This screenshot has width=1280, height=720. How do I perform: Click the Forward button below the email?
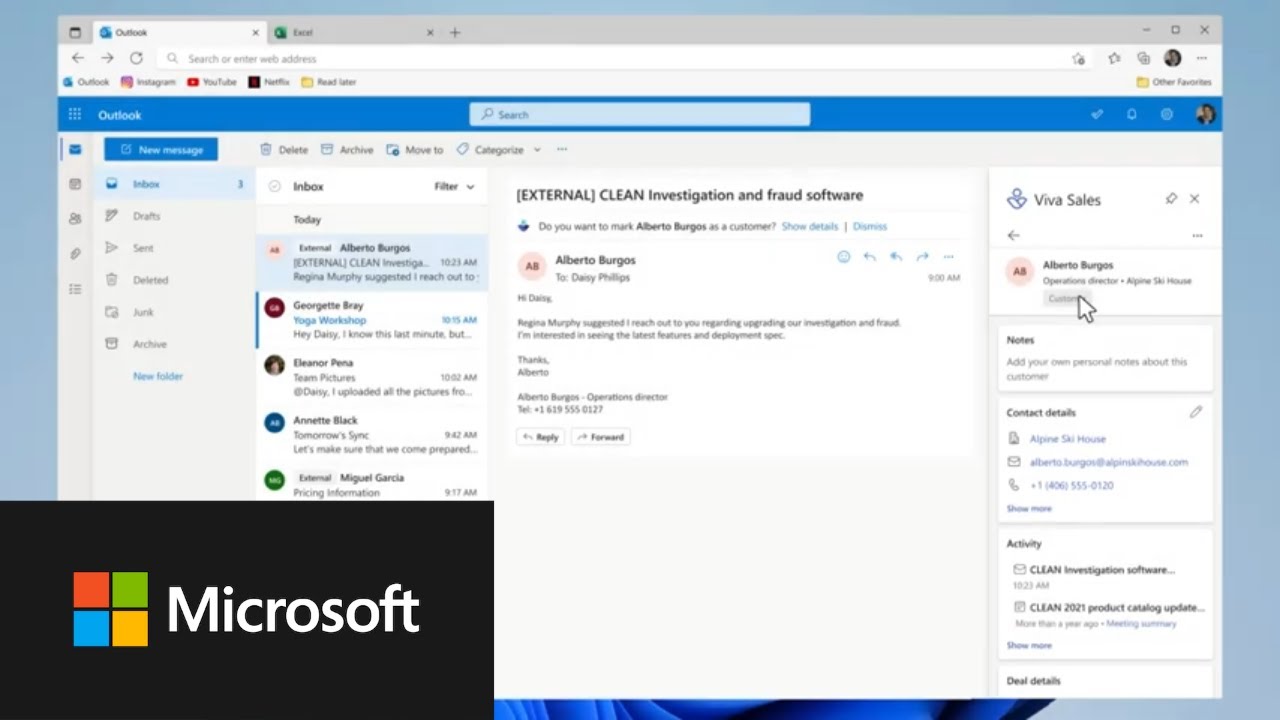[x=600, y=437]
